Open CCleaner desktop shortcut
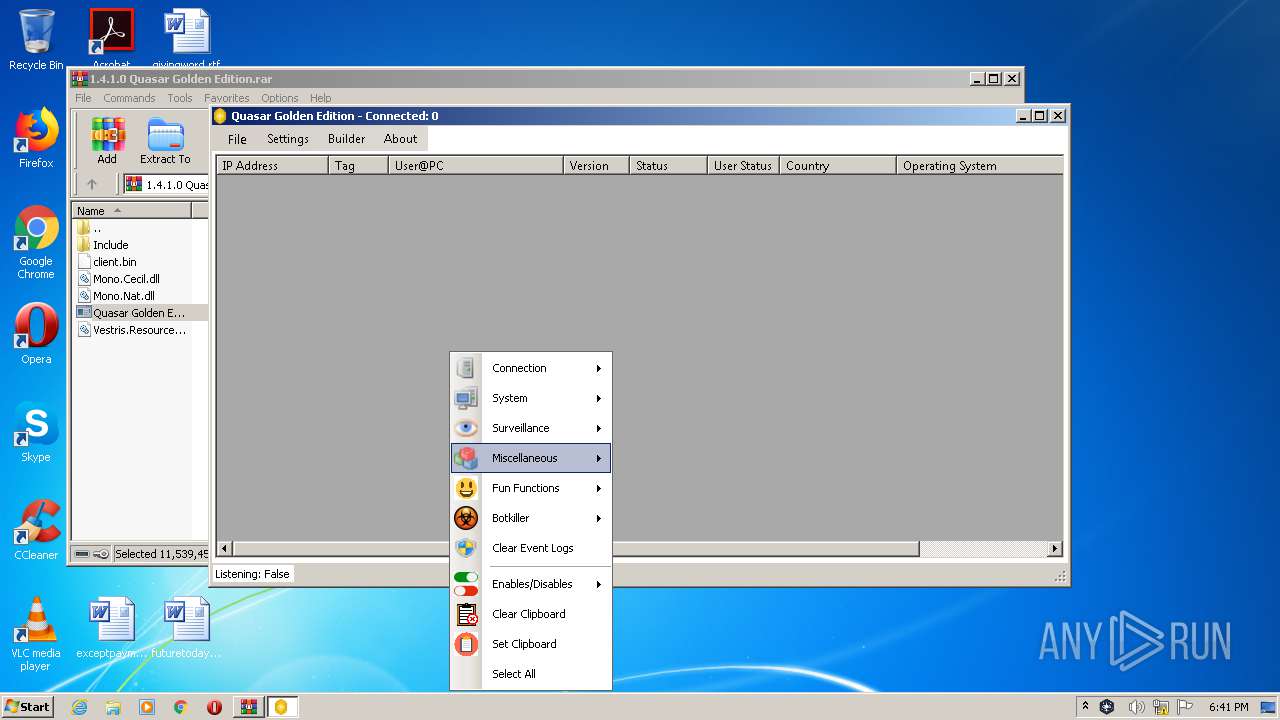The width and height of the screenshot is (1280, 720). (x=36, y=530)
